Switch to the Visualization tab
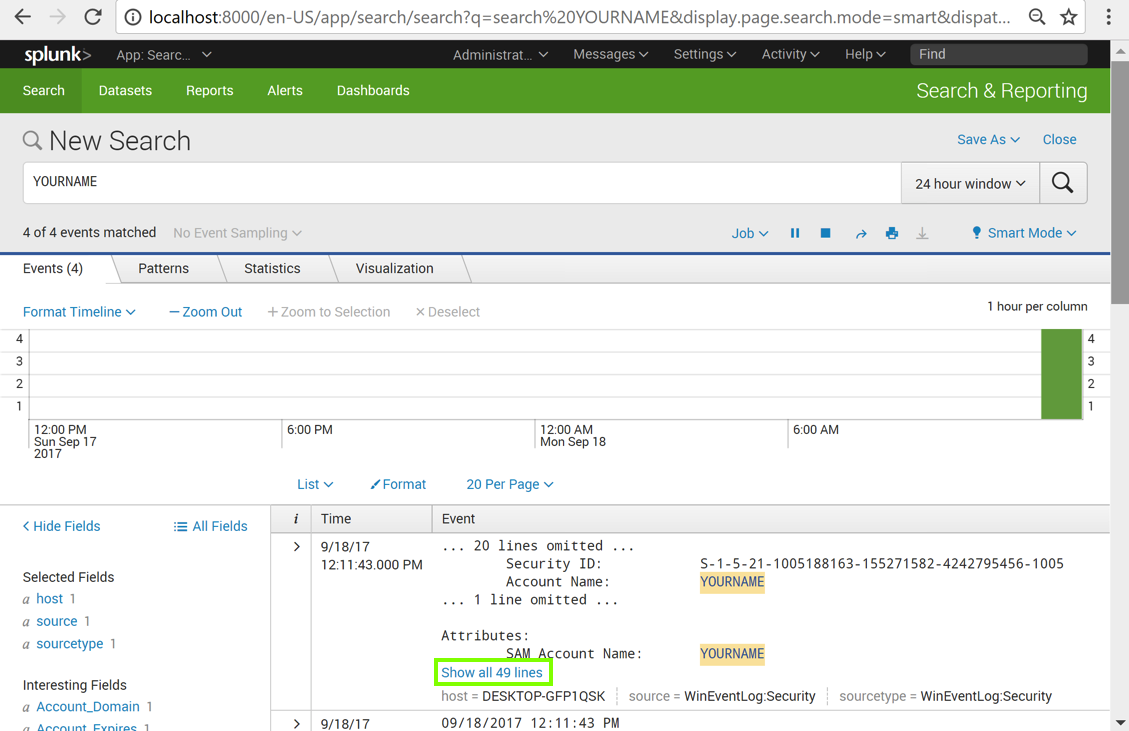 [395, 269]
